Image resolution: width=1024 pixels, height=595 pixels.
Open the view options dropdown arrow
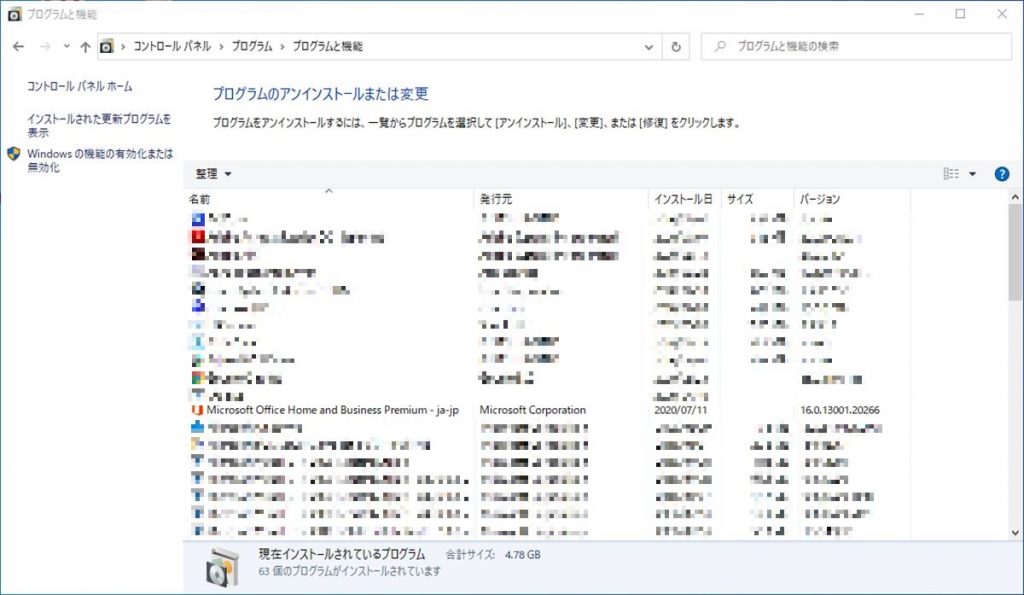click(x=972, y=174)
